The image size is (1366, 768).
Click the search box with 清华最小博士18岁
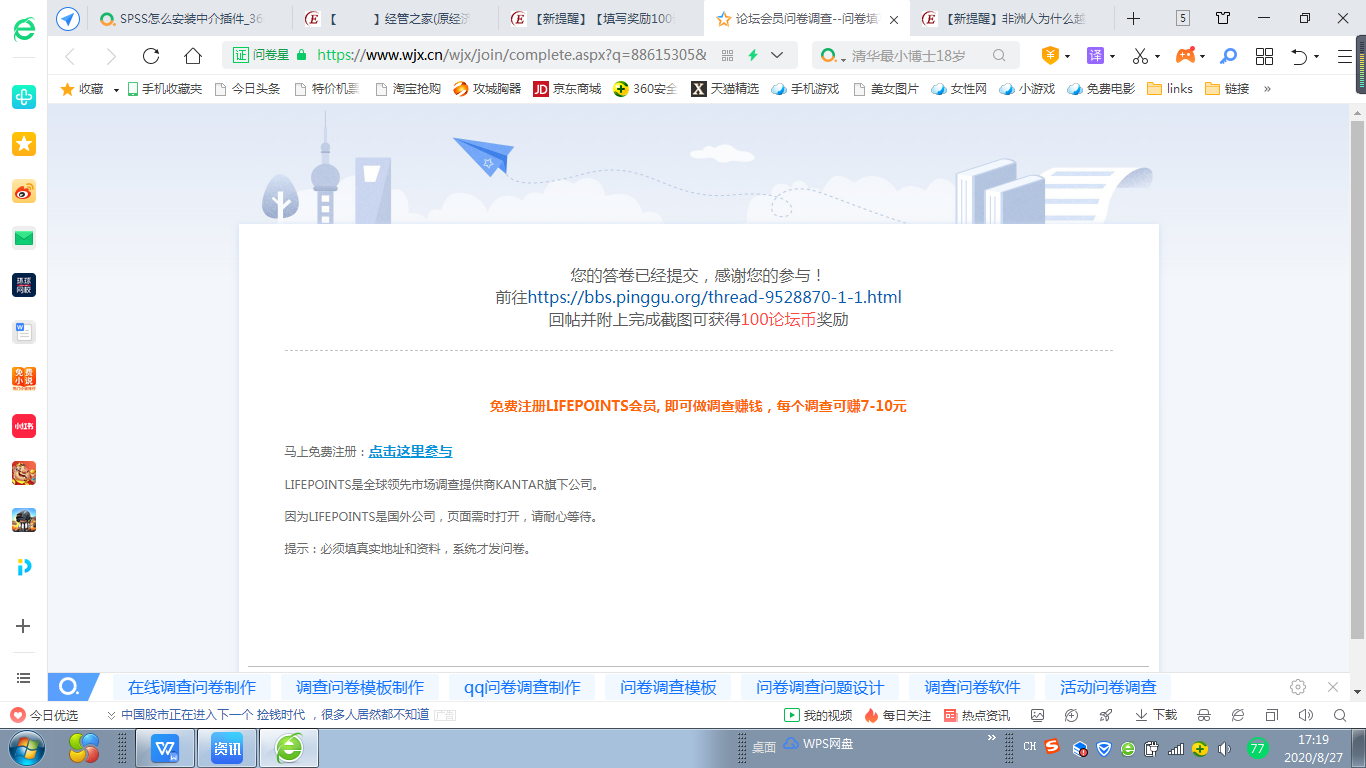[x=915, y=56]
